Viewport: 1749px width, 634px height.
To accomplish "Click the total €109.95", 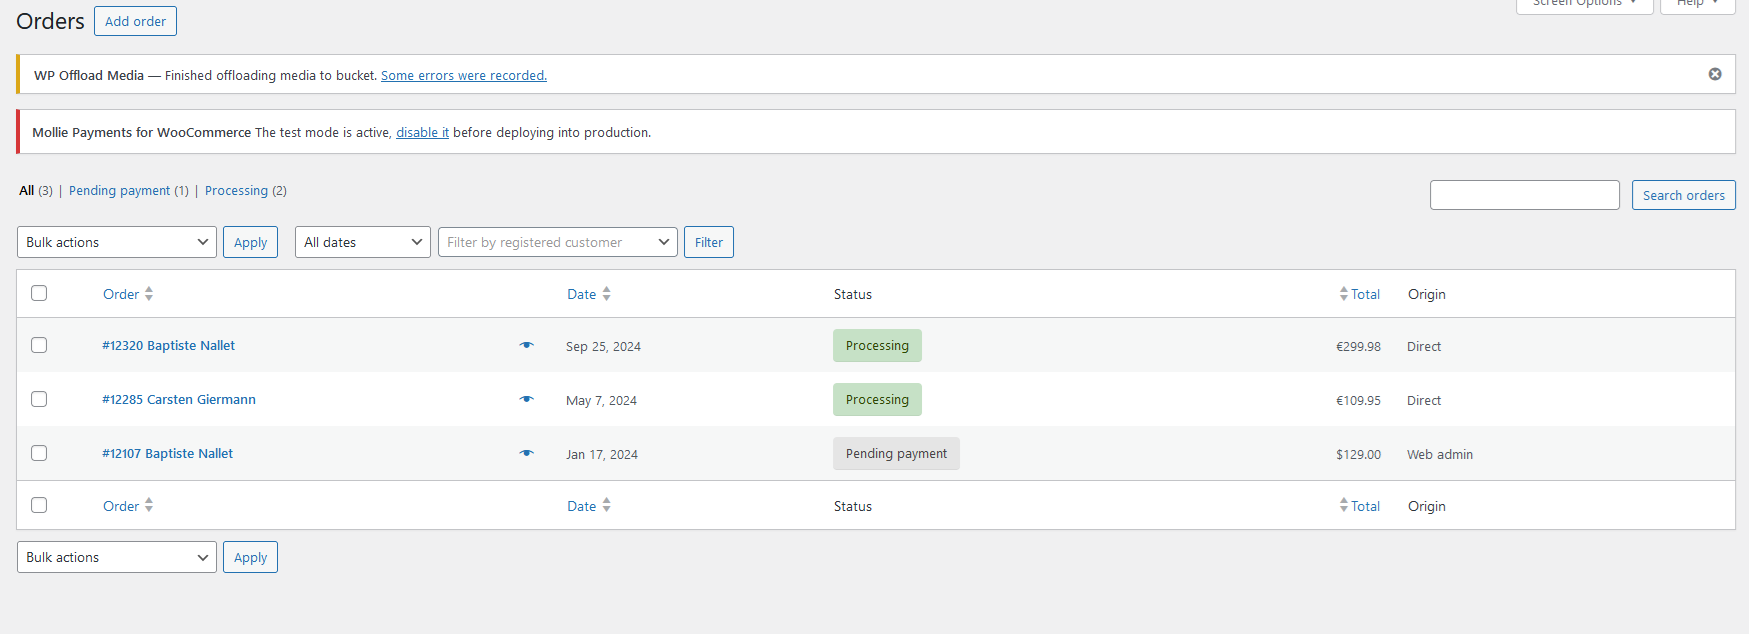I will tap(1358, 400).
